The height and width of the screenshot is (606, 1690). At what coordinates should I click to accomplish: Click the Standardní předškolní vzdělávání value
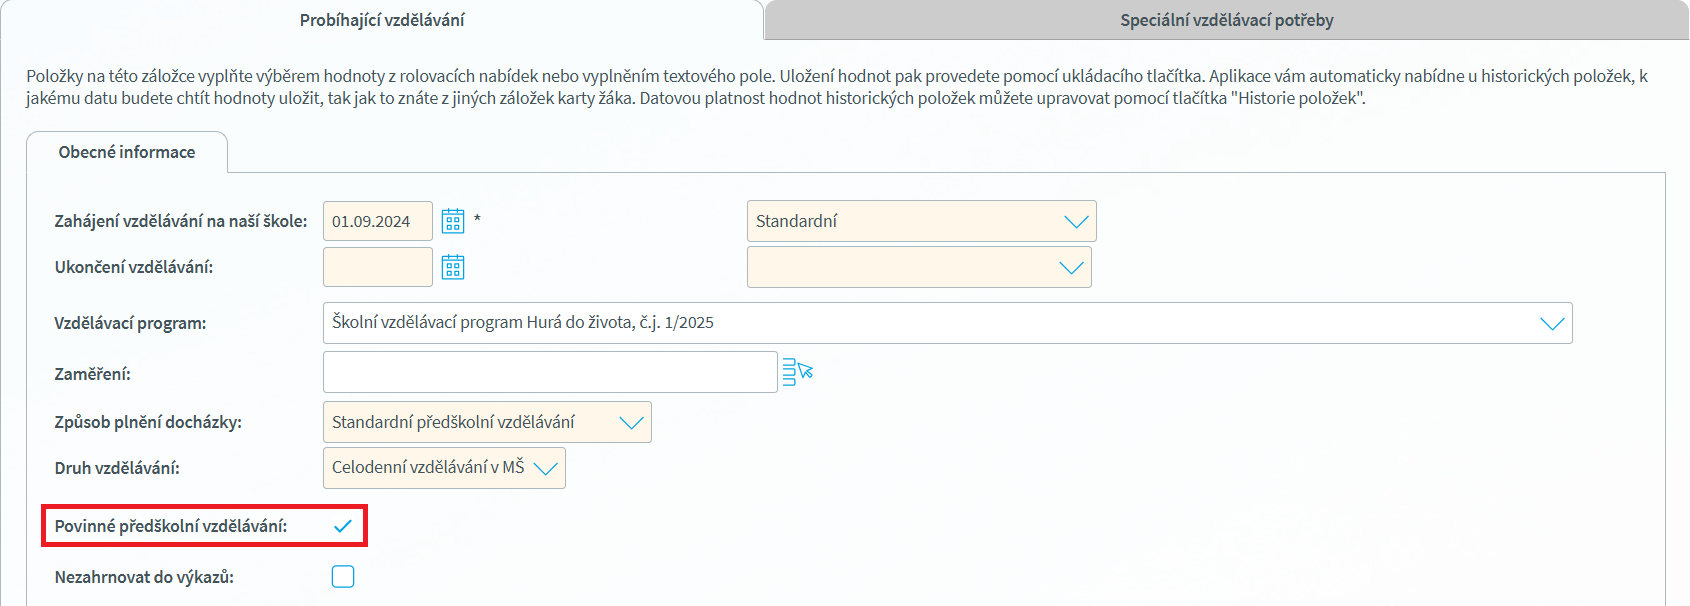pyautogui.click(x=453, y=422)
